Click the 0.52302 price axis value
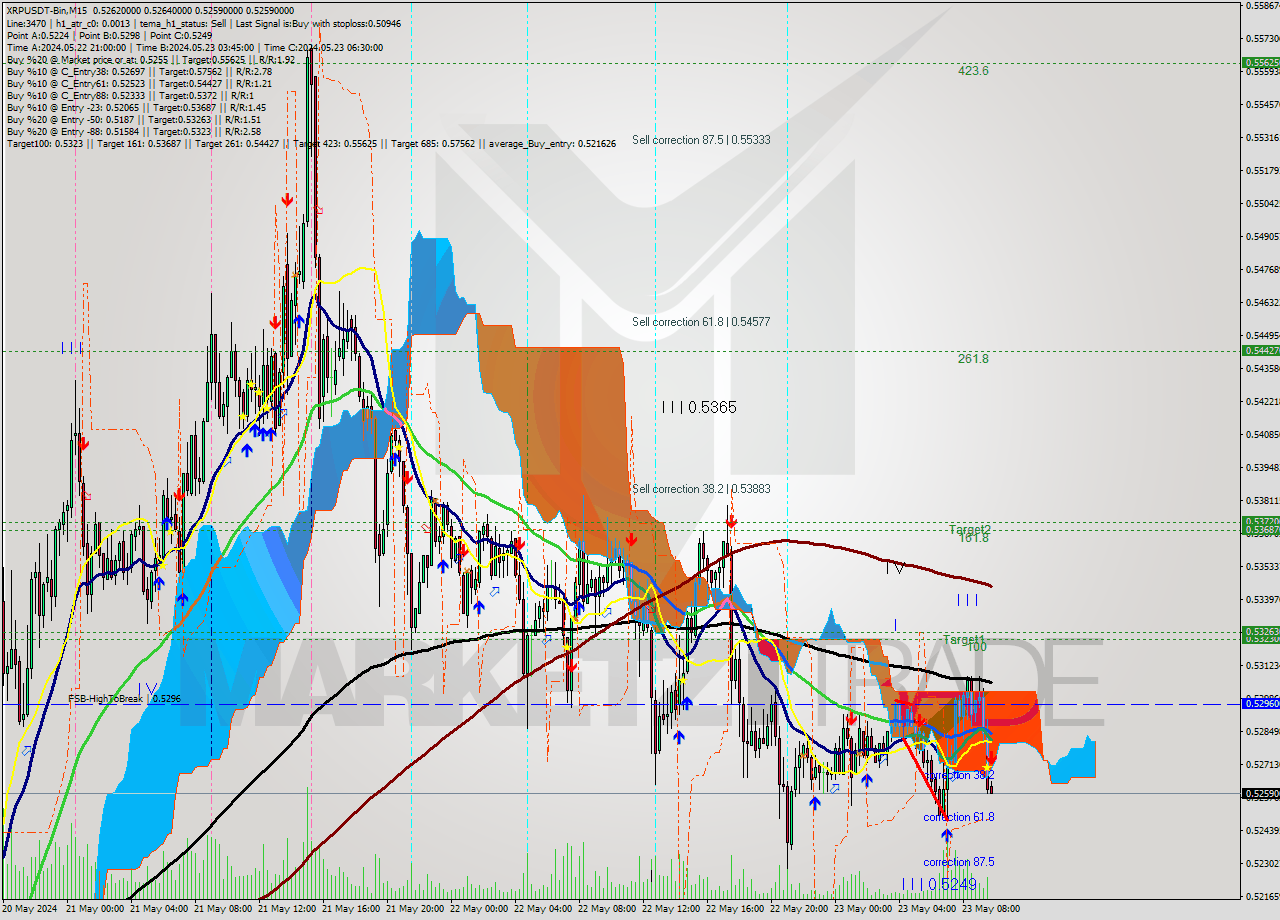Viewport: 1280px width, 920px height. point(1262,863)
